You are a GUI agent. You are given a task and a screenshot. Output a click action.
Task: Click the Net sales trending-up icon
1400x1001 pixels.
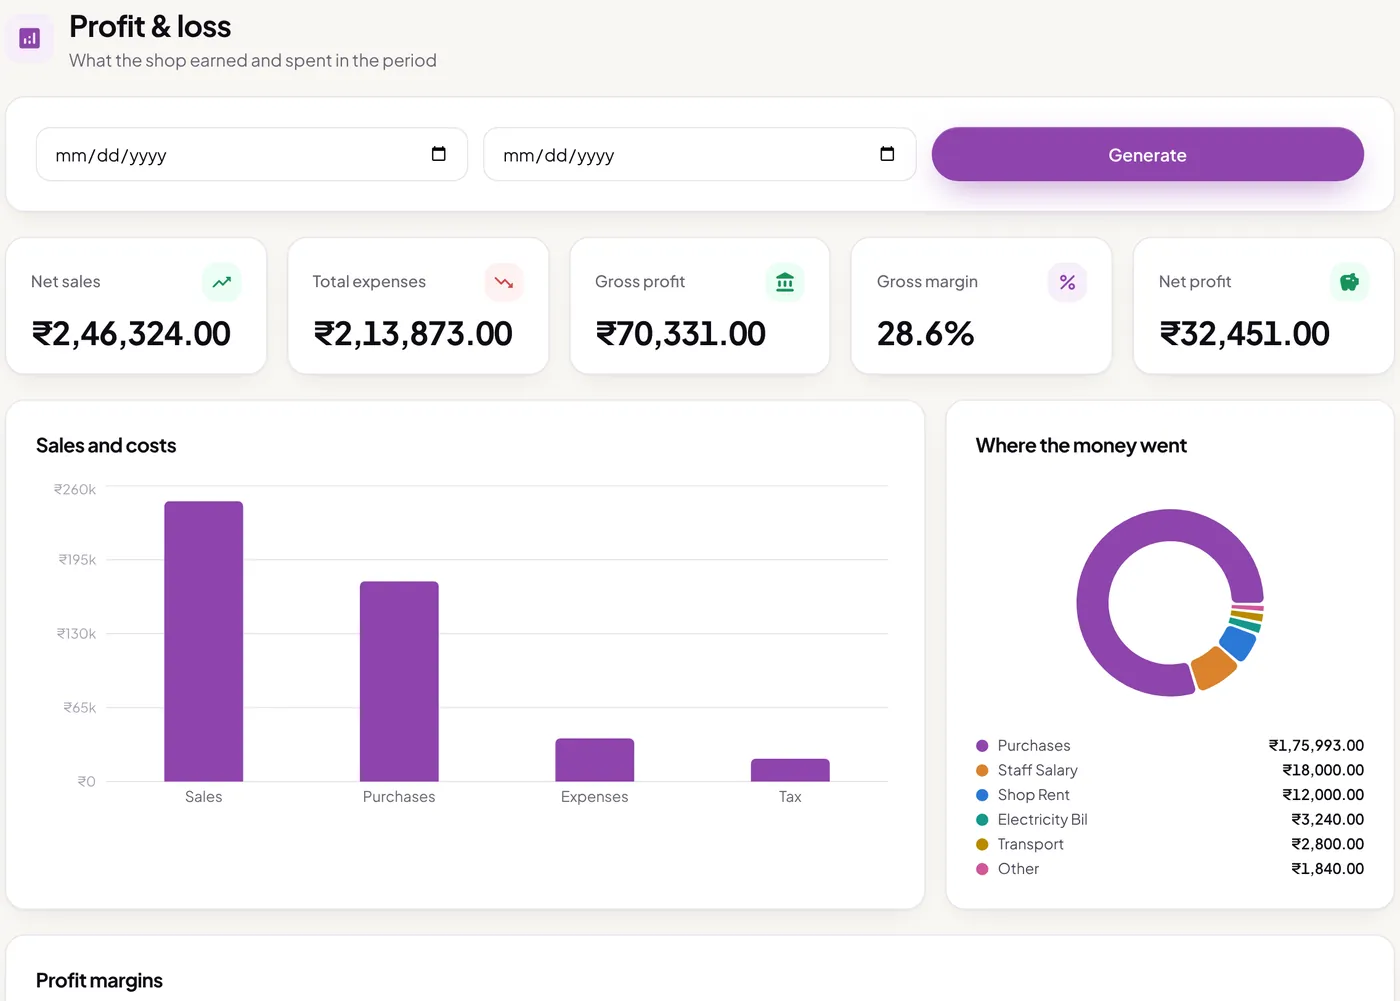tap(222, 282)
